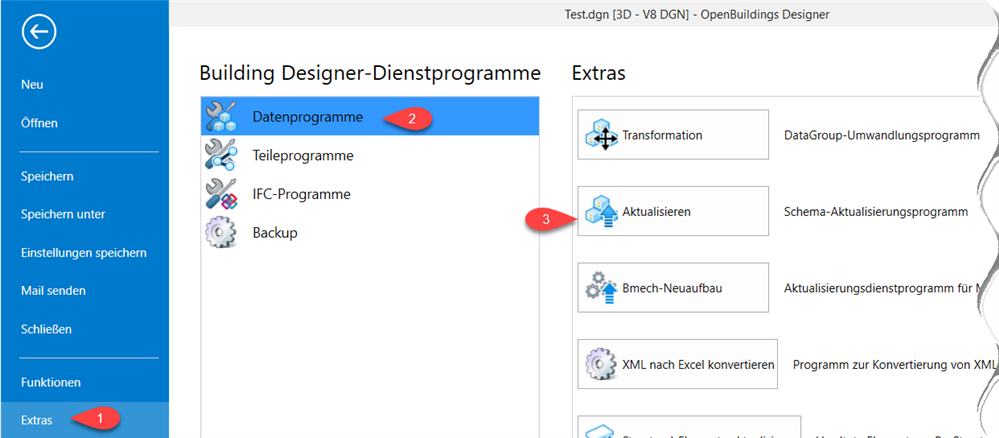Click the back arrow circle icon

pos(39,32)
